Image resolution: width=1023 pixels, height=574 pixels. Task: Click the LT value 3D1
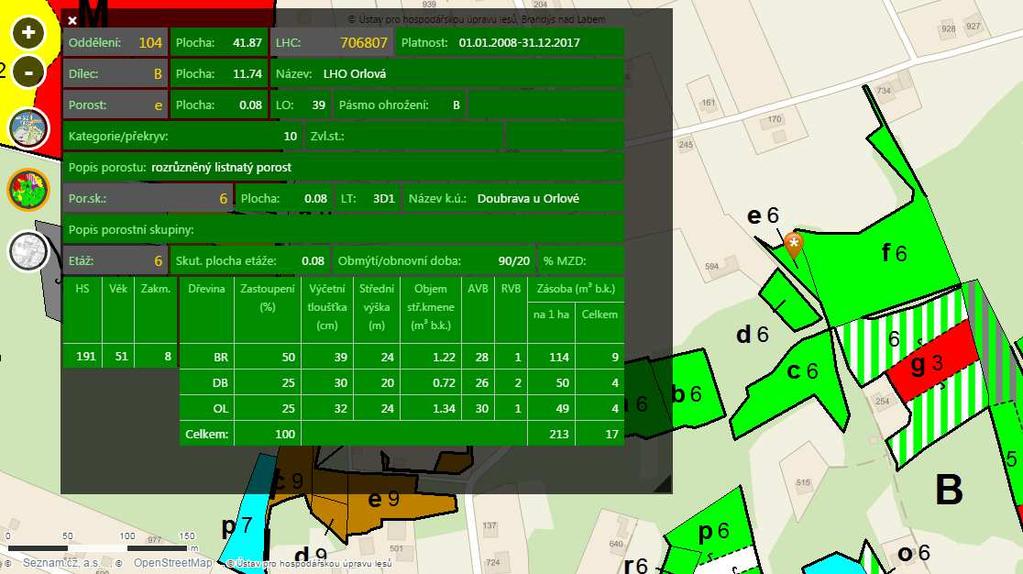[x=384, y=199]
